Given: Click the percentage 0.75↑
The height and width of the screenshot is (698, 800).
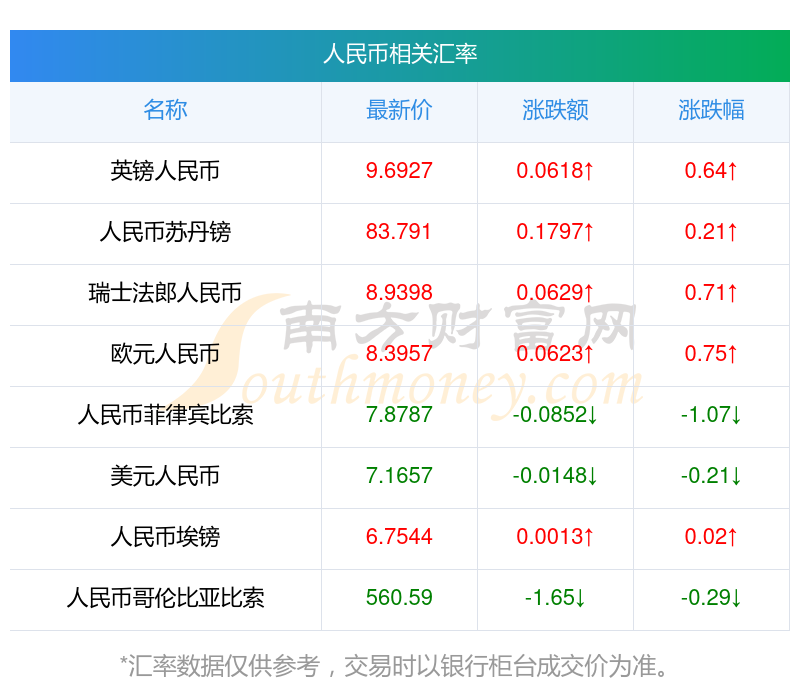Looking at the screenshot, I should (x=711, y=354).
